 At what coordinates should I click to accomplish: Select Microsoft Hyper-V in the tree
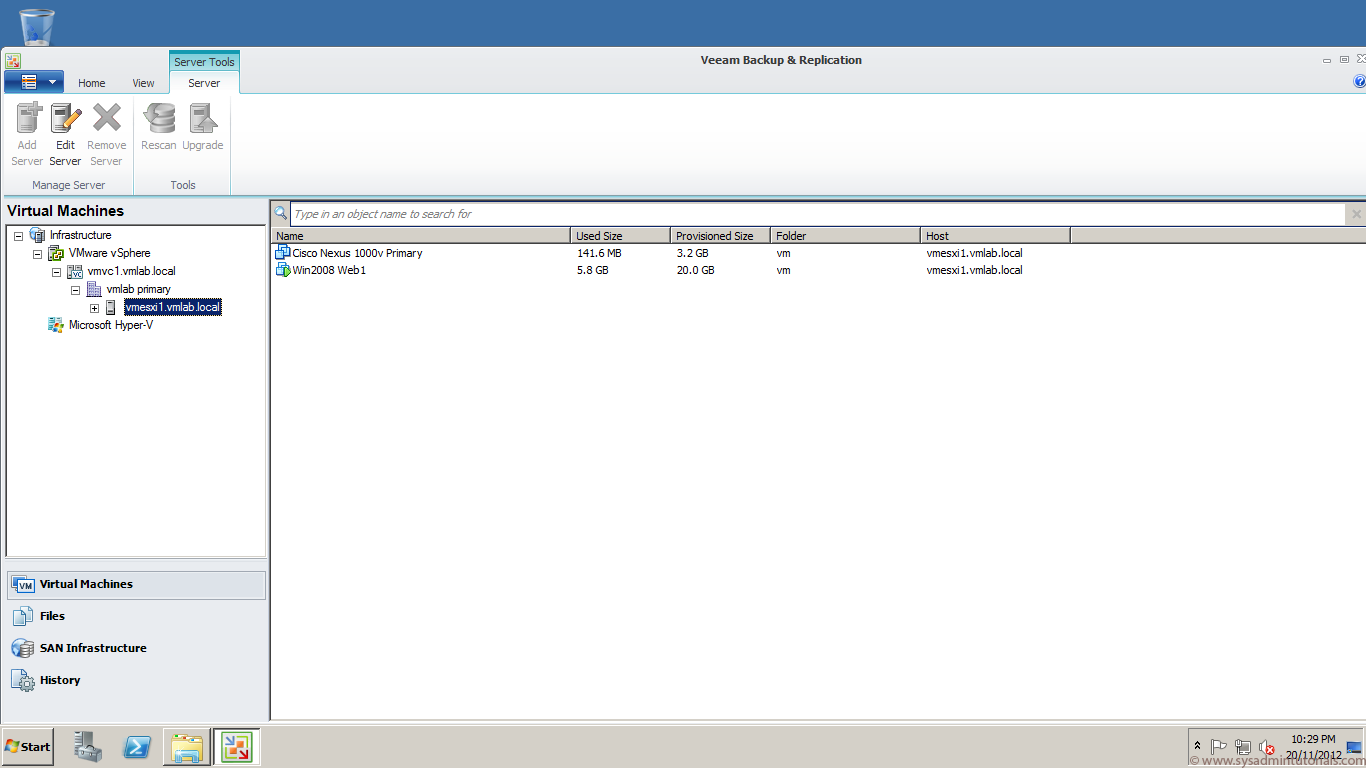(x=111, y=325)
